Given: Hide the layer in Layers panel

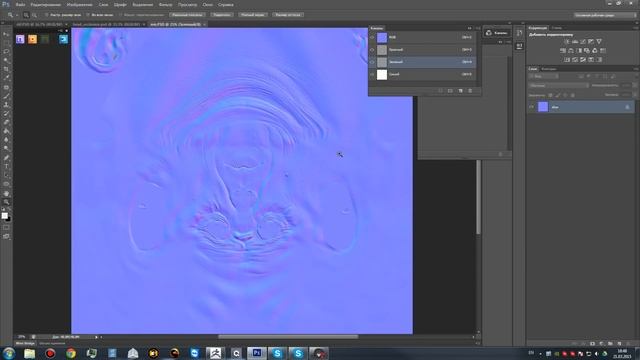Looking at the screenshot, I should click(x=531, y=107).
